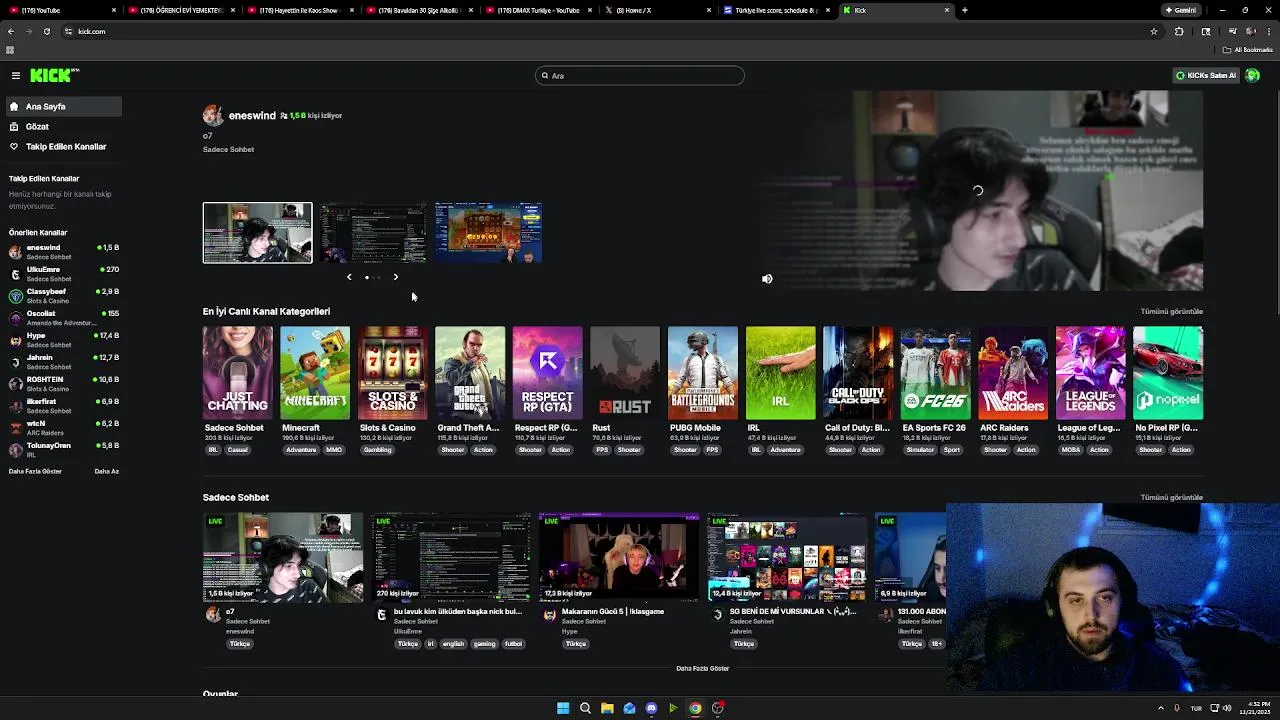Image resolution: width=1280 pixels, height=720 pixels.
Task: Open ilkerfirat channel in recommended list
Action: [63, 406]
